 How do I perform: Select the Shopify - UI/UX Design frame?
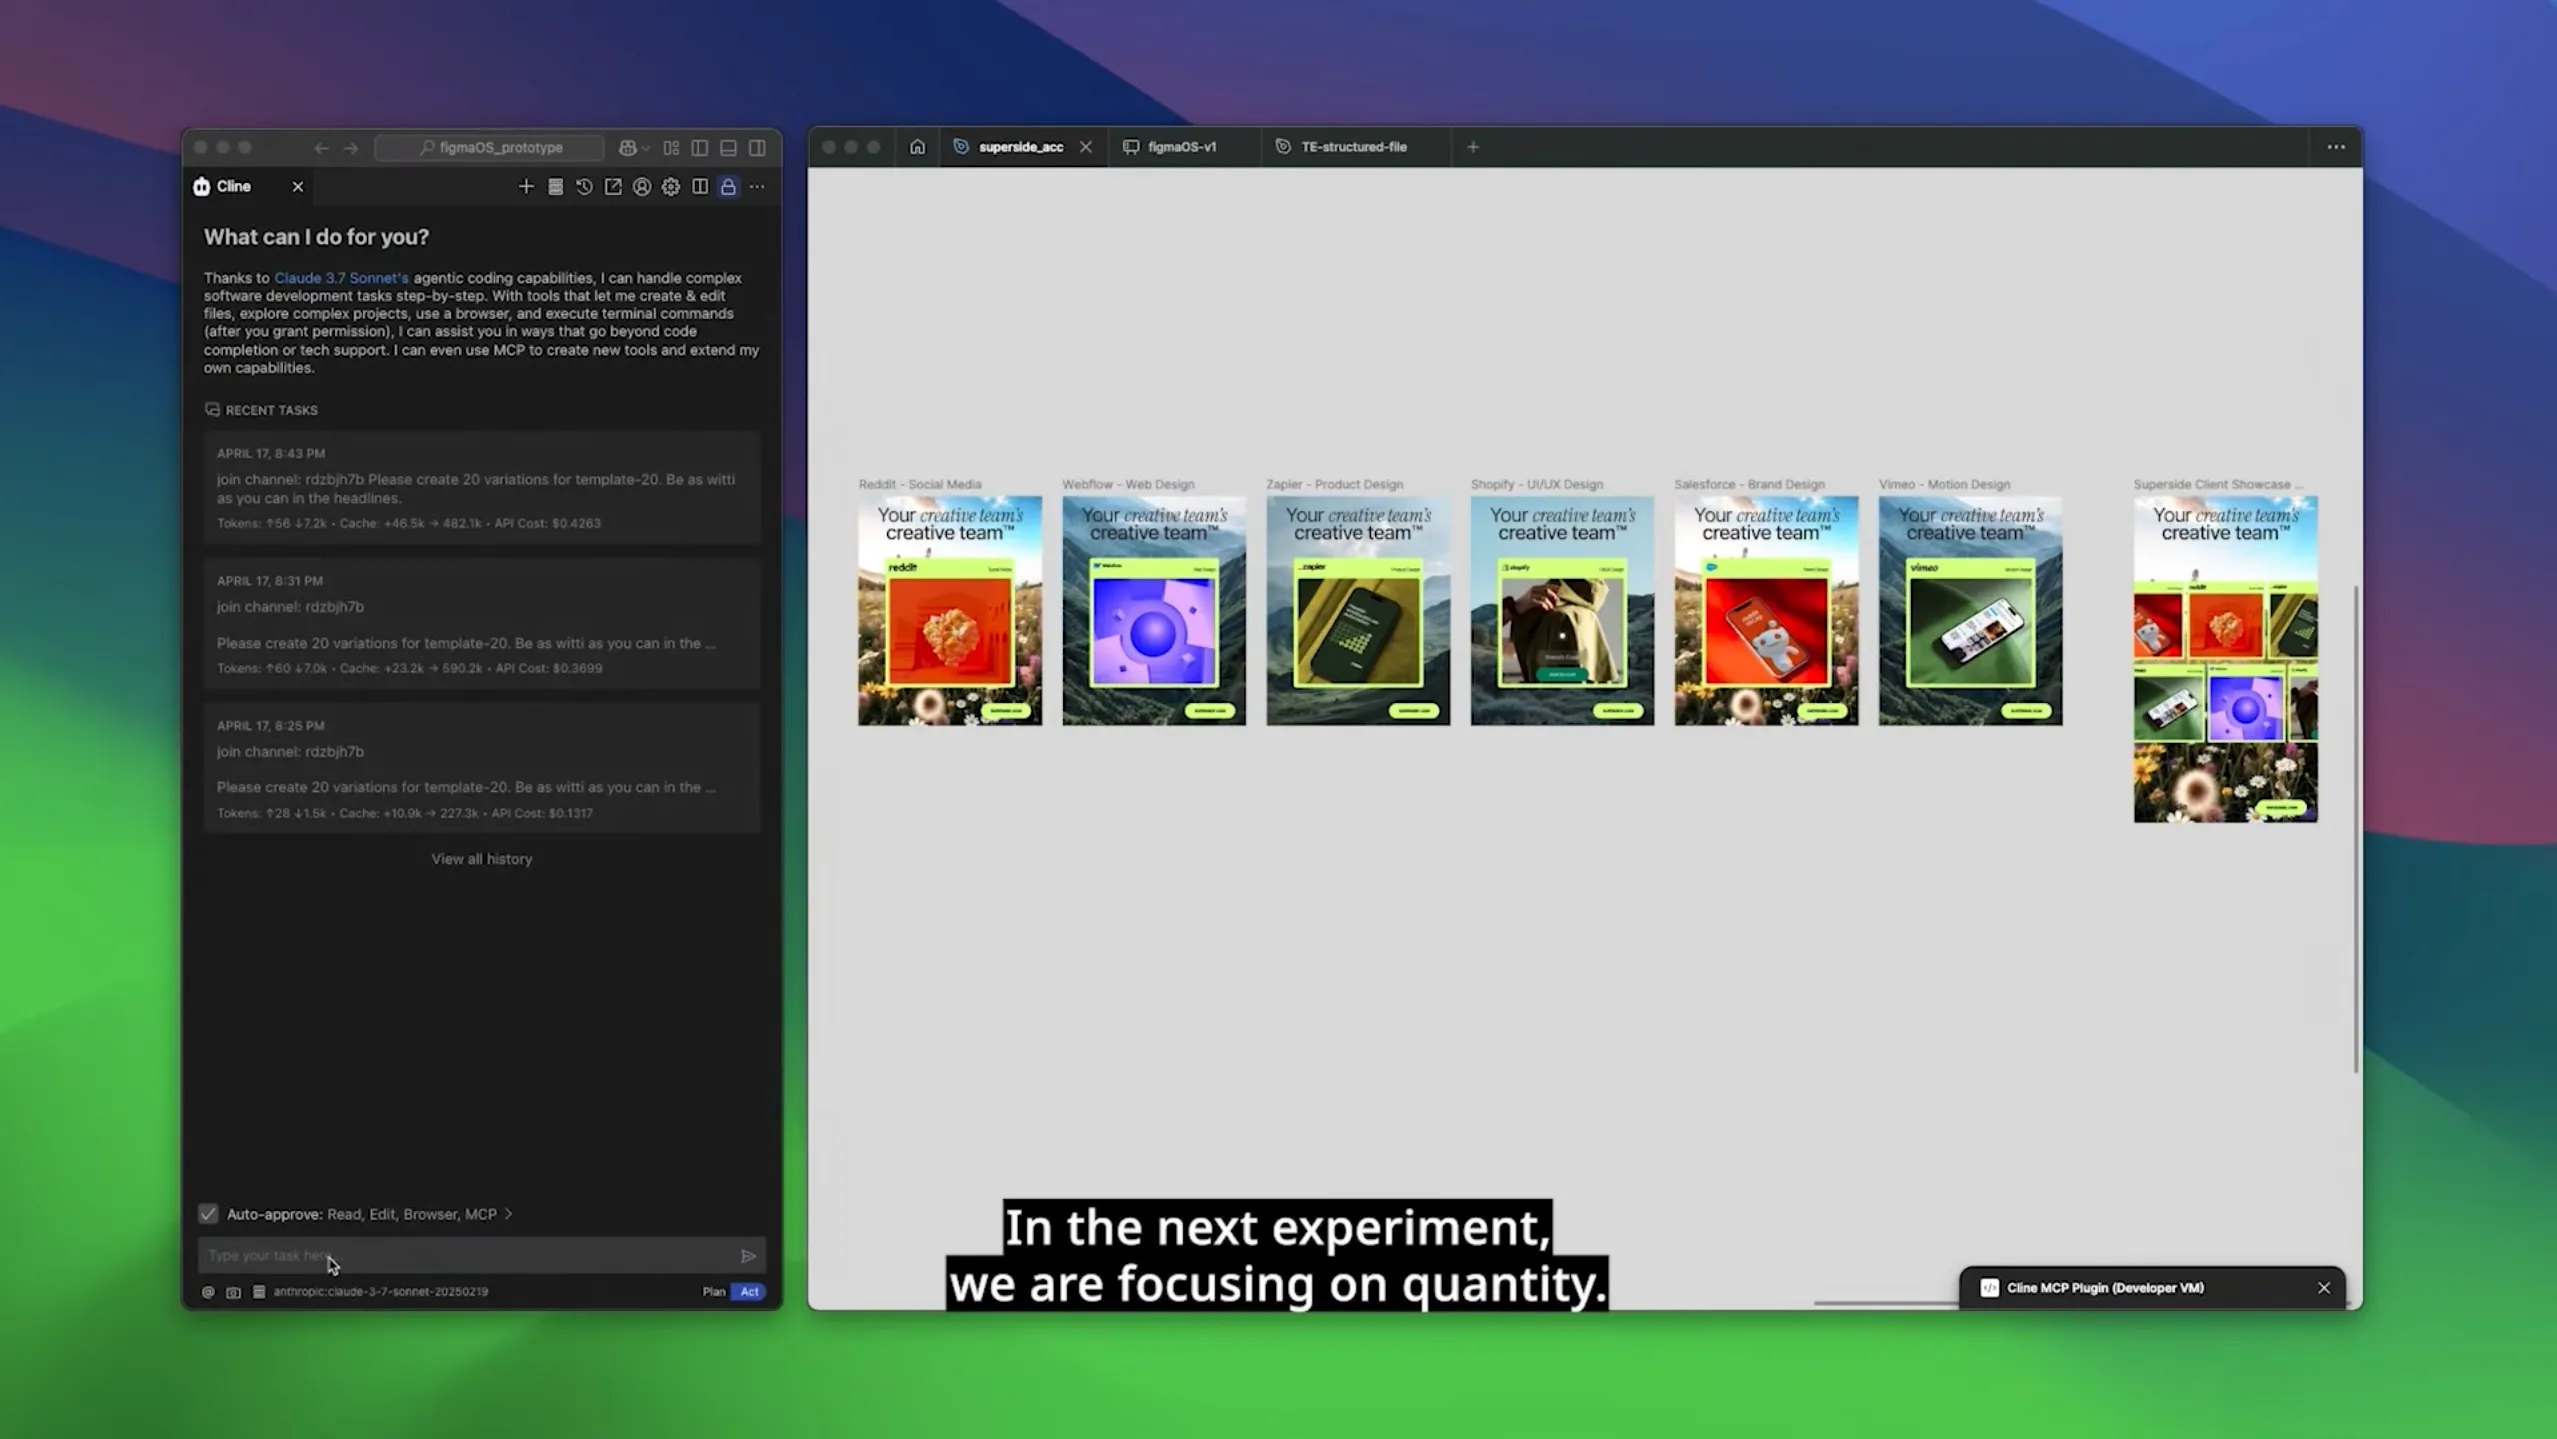pos(1562,611)
